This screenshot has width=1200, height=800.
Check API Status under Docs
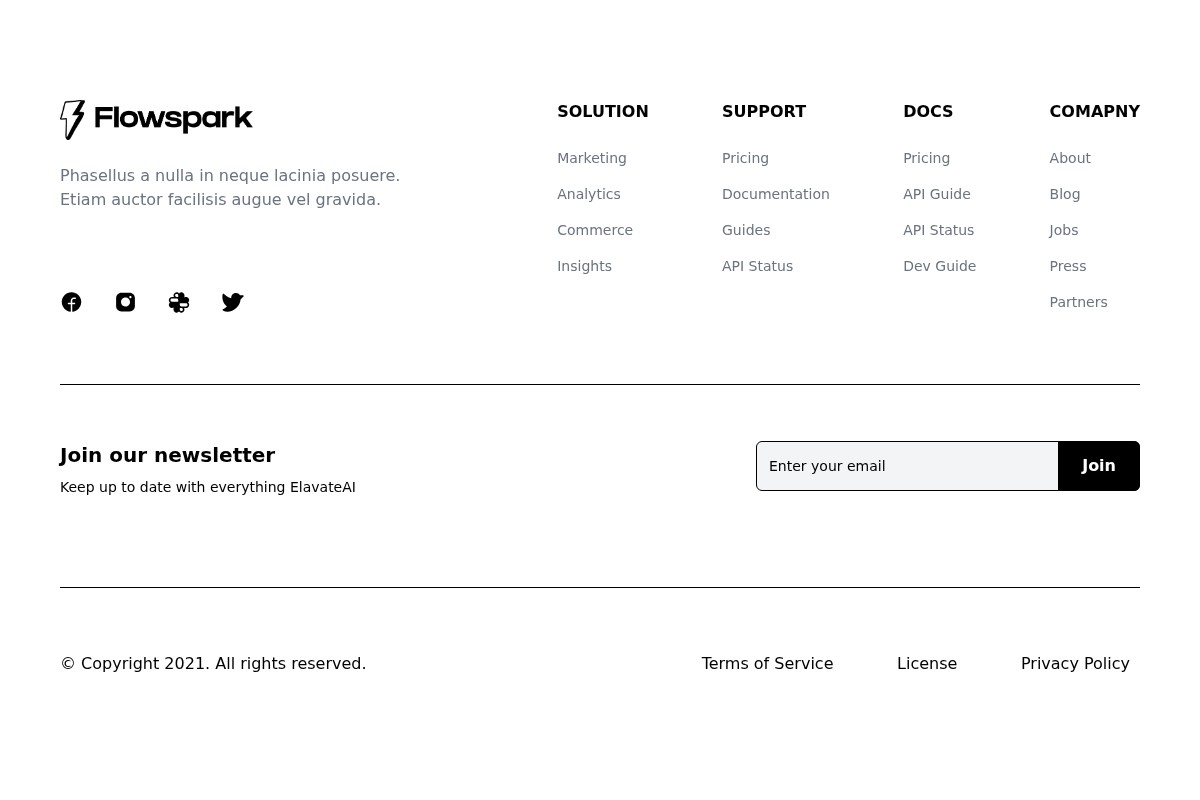tap(938, 230)
